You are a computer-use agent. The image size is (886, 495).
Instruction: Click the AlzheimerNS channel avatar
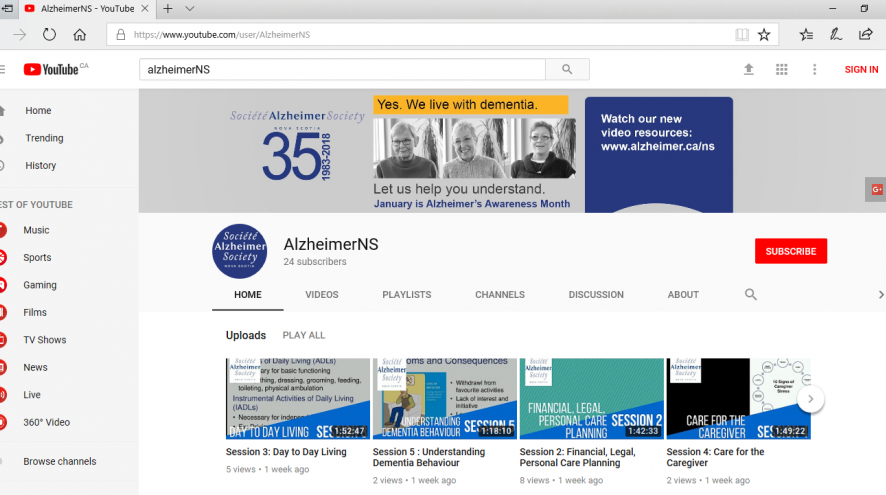tap(240, 251)
